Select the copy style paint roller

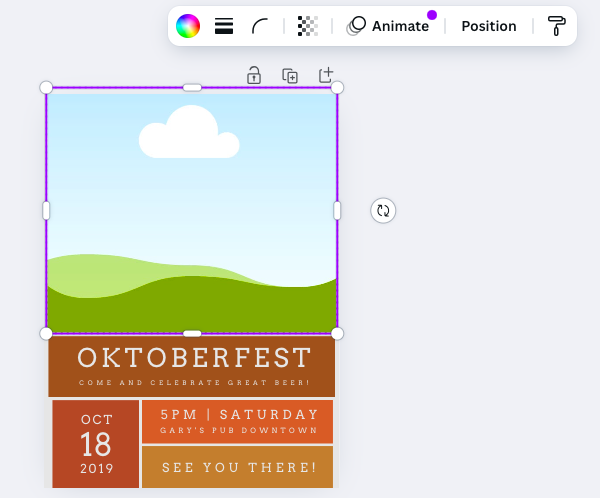(x=556, y=26)
